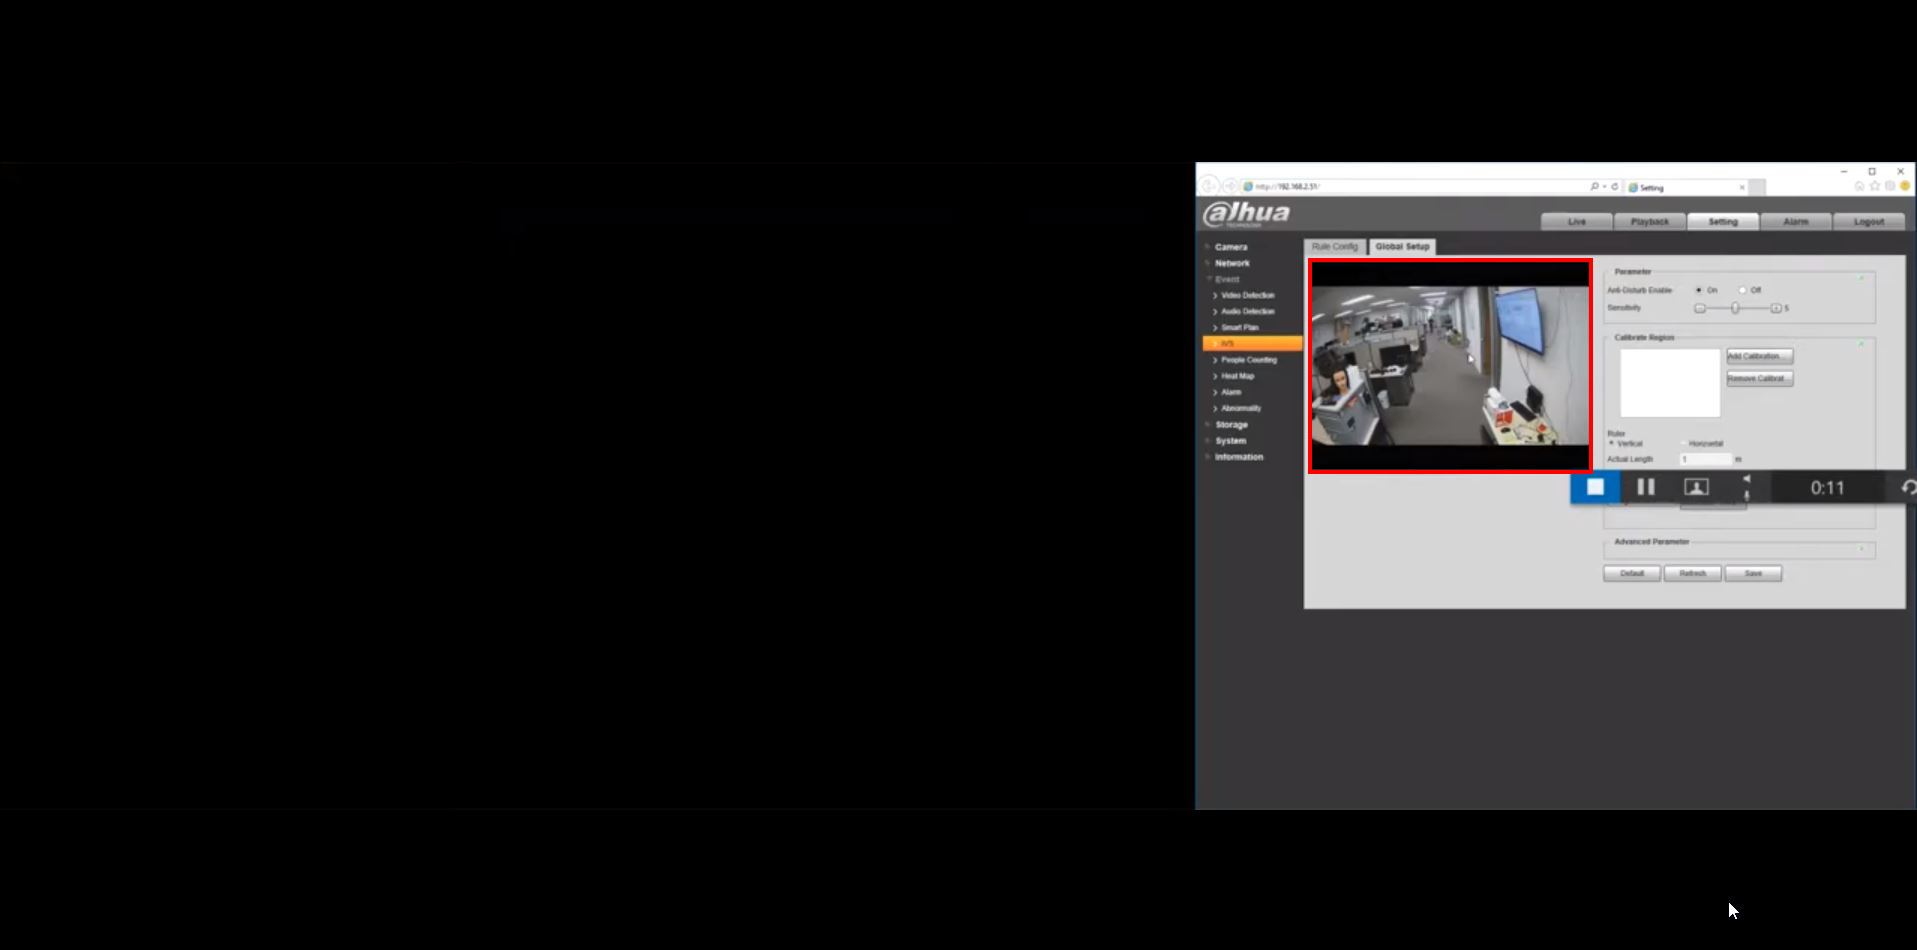Screen dimensions: 1917x950
Task: Collapse the Calibrate Region panel arrow
Action: point(1861,344)
